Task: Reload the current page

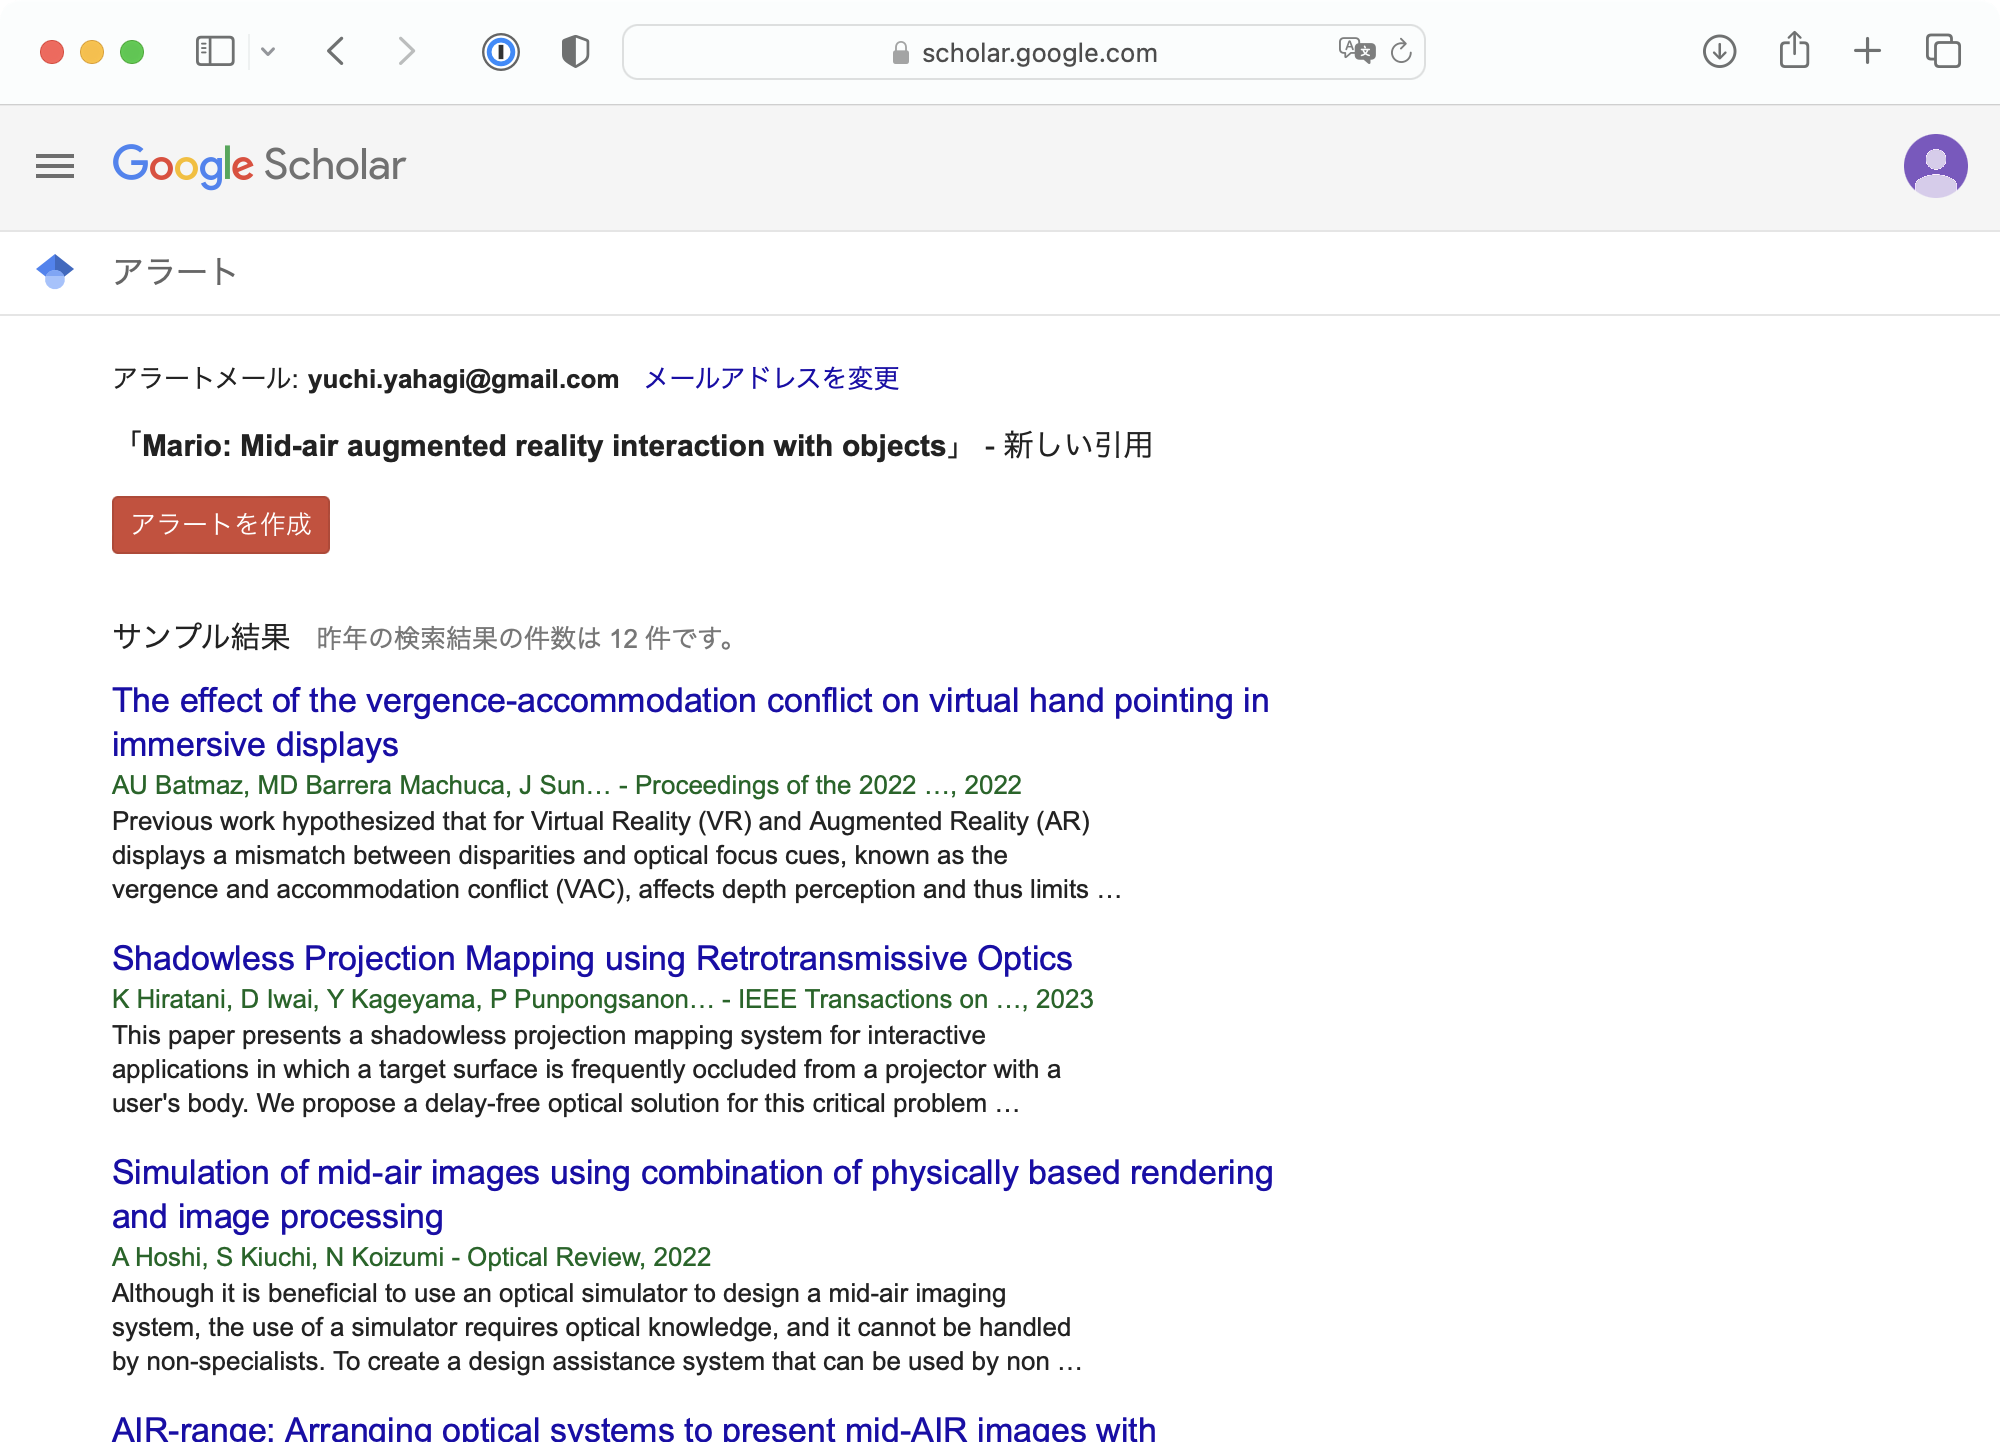Action: [x=1402, y=51]
